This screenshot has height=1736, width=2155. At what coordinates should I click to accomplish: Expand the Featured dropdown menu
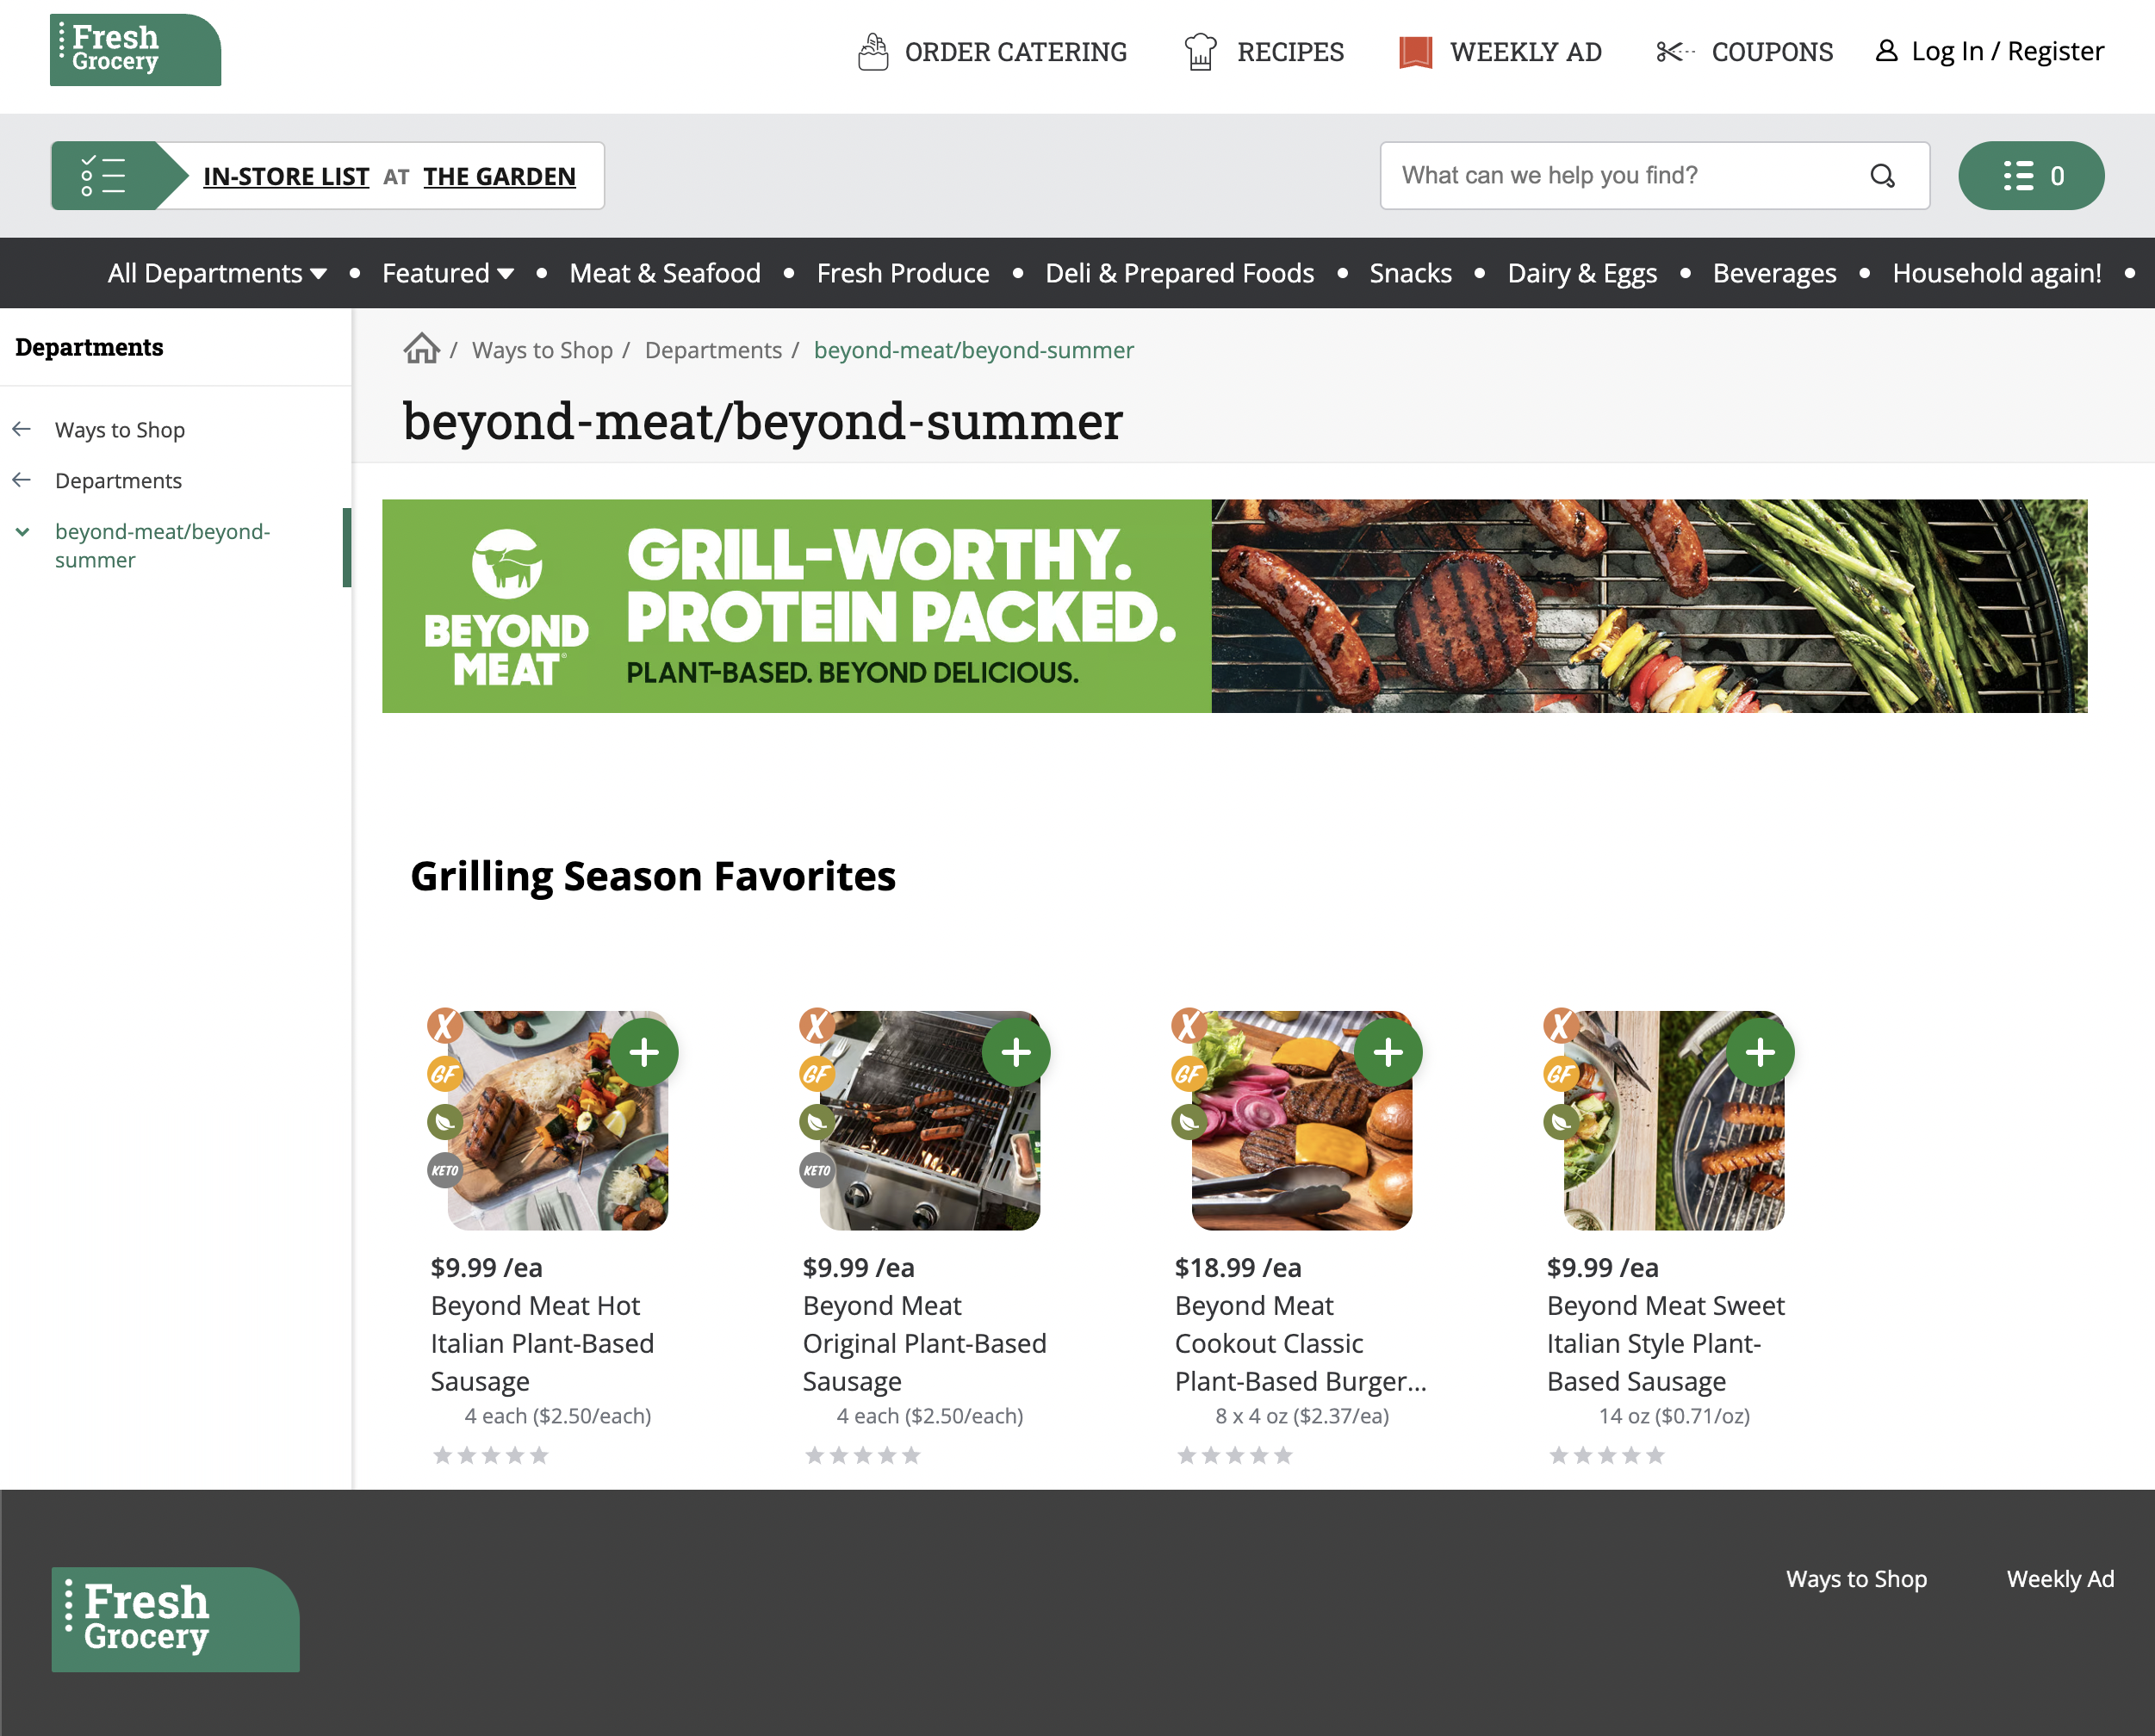tap(450, 273)
